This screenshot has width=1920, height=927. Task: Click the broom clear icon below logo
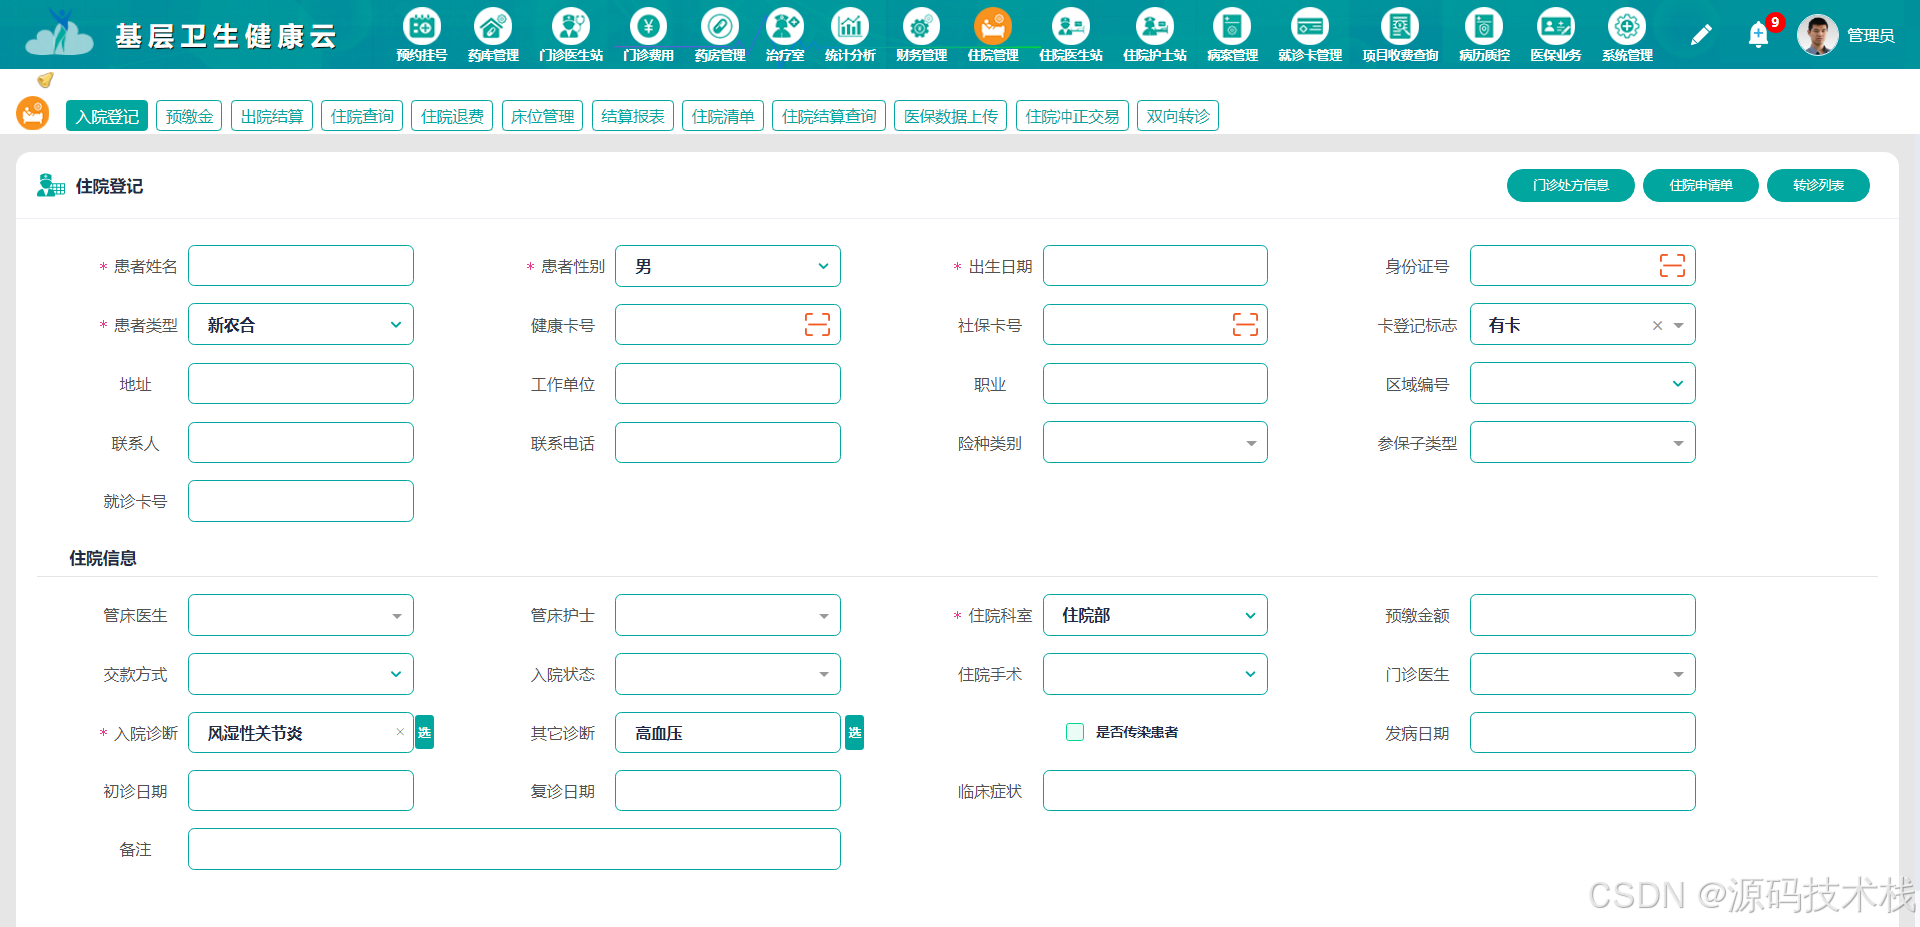[45, 80]
